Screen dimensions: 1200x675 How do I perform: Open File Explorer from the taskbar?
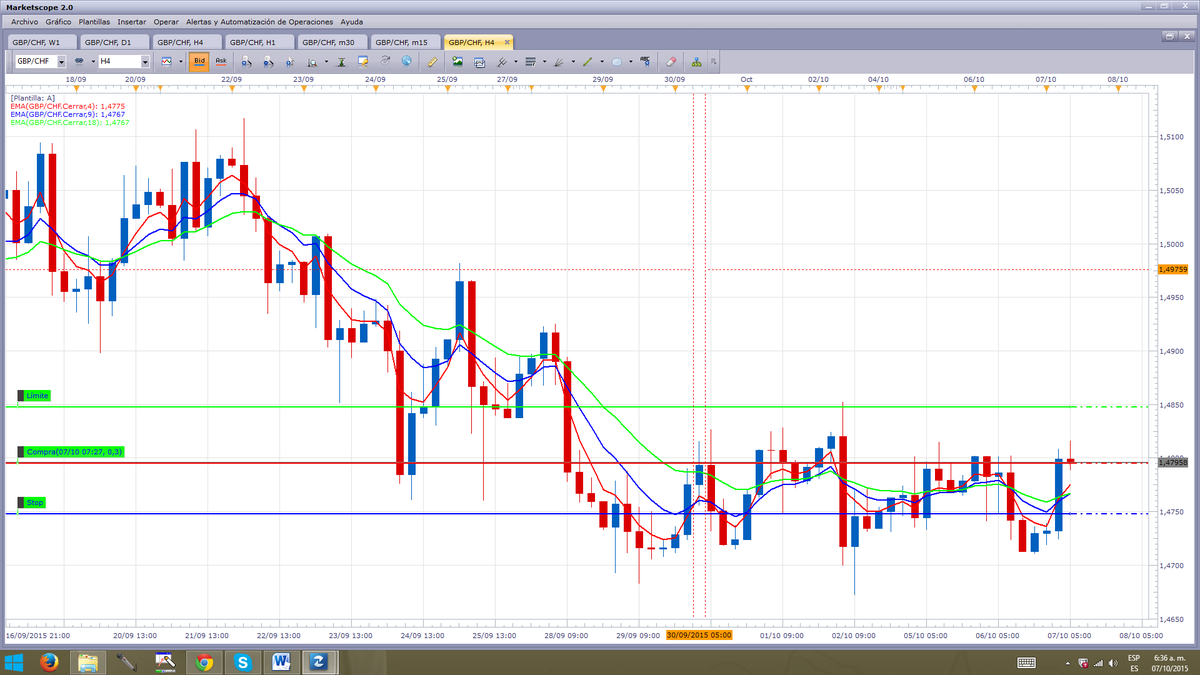click(87, 662)
